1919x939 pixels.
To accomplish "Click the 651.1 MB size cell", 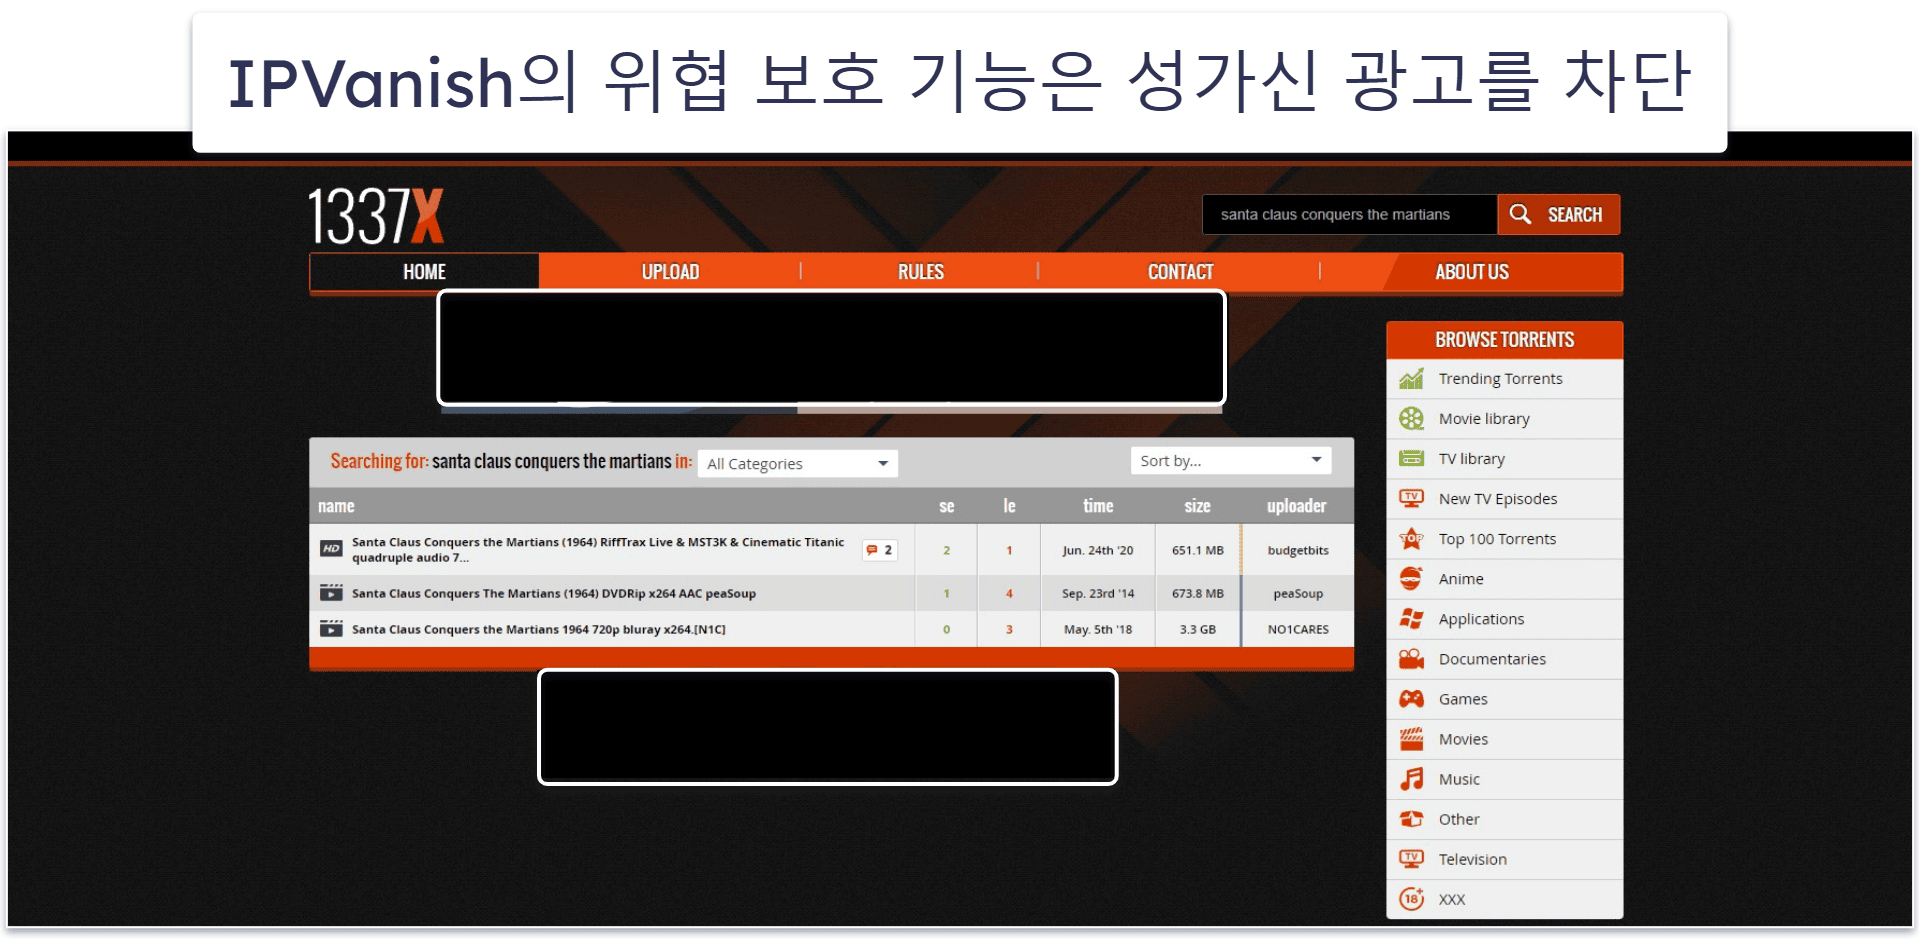I will 1198,550.
